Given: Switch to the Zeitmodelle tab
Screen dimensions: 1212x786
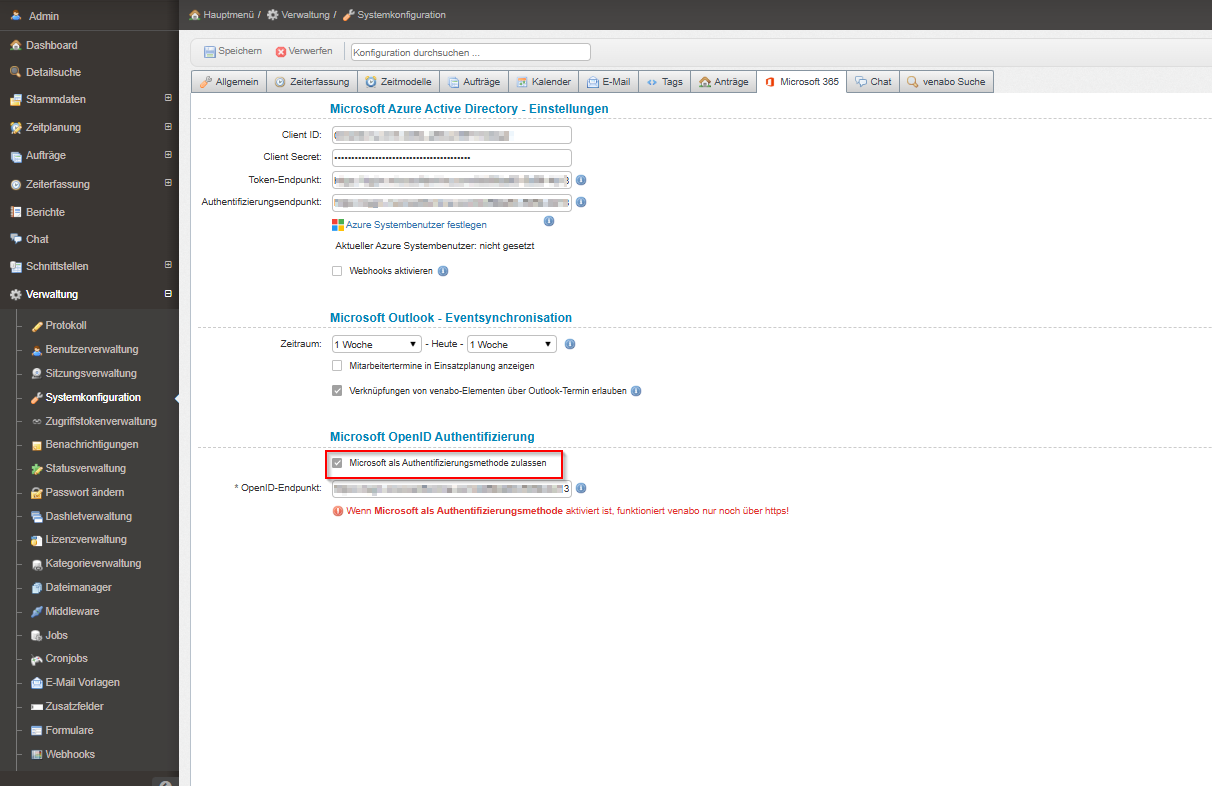Looking at the screenshot, I should (398, 82).
